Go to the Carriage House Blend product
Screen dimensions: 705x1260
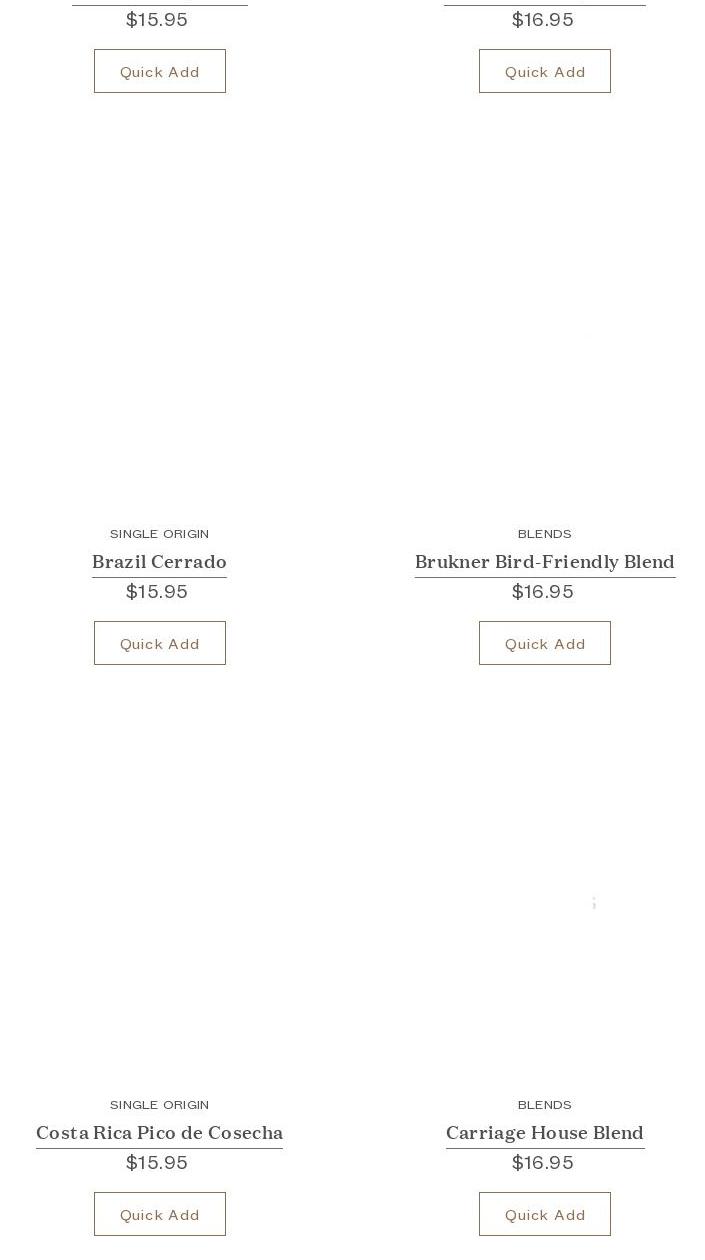pyautogui.click(x=545, y=1133)
